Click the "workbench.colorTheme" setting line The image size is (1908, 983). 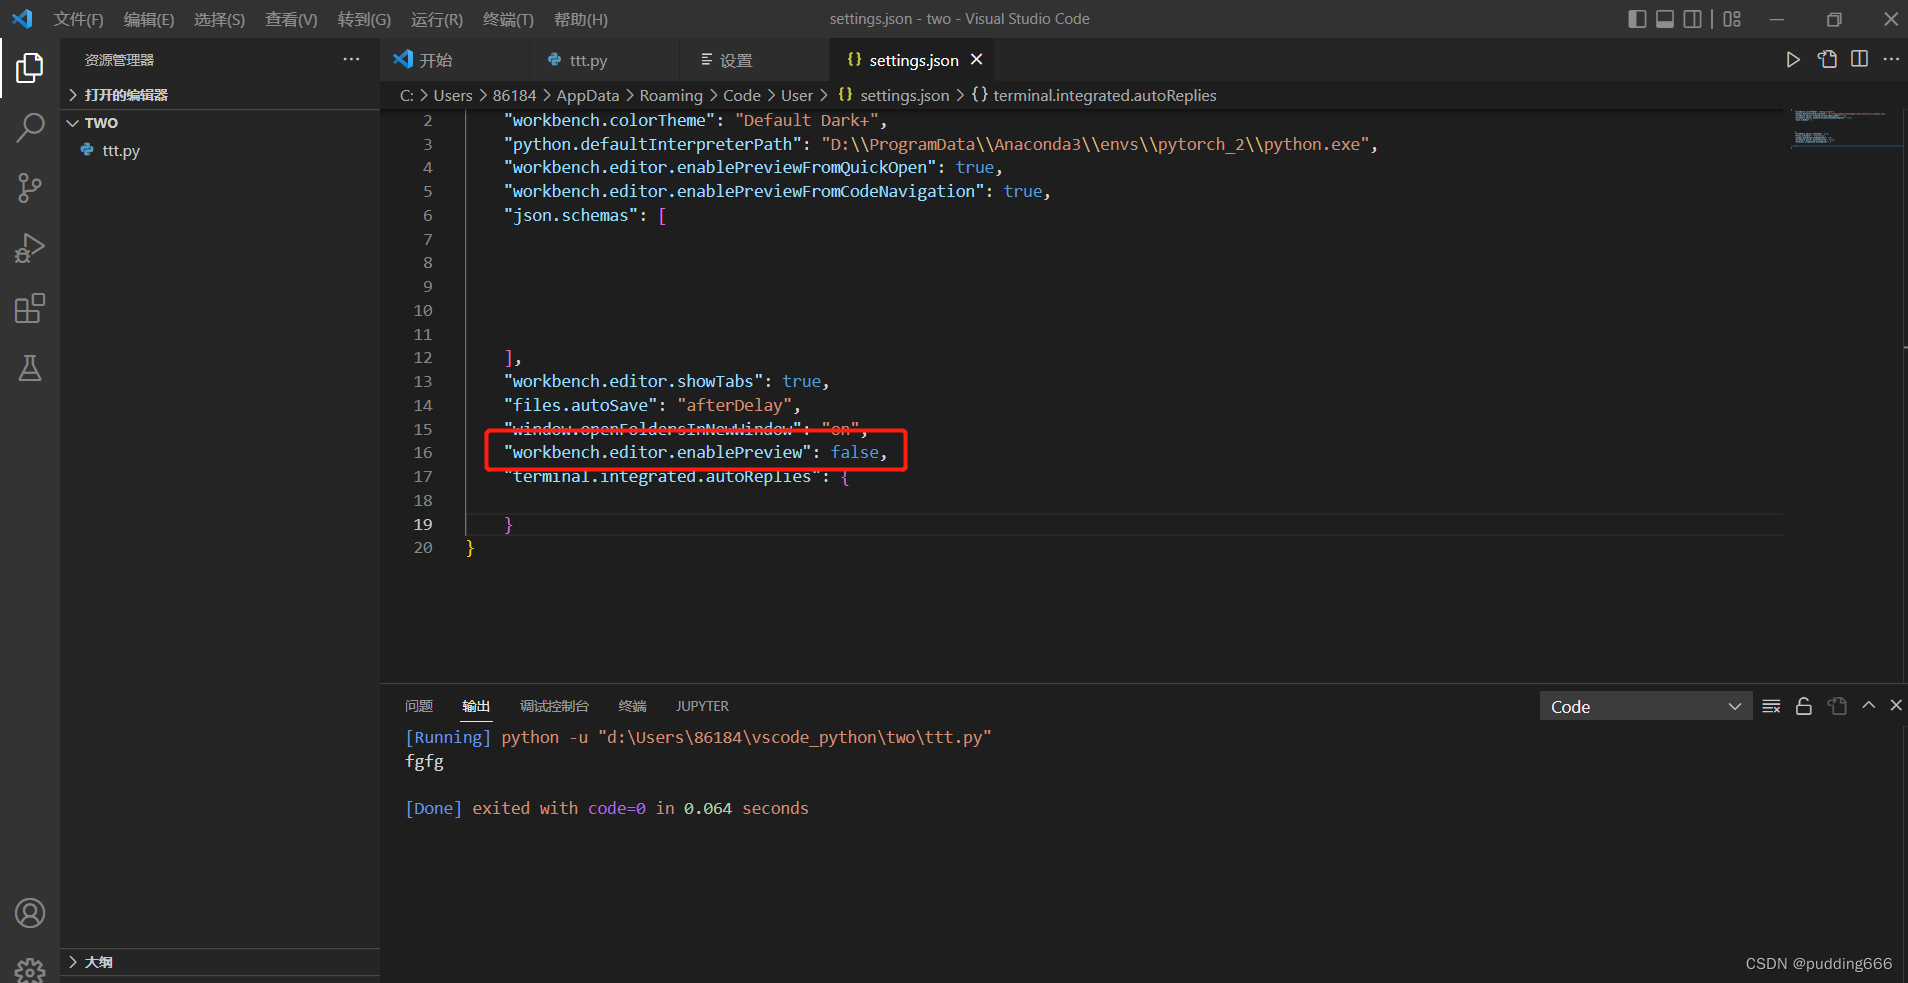tap(695, 120)
